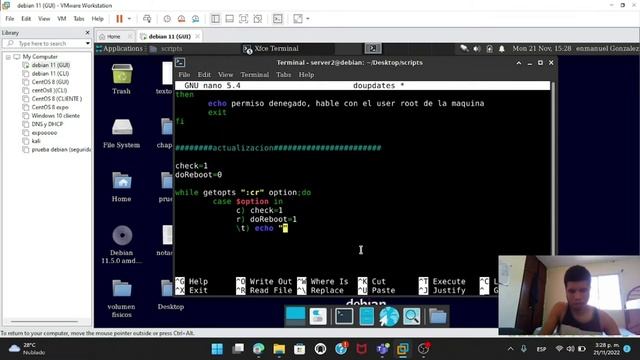Select kali in the library
Screen dimensions: 640x360
tap(36, 141)
